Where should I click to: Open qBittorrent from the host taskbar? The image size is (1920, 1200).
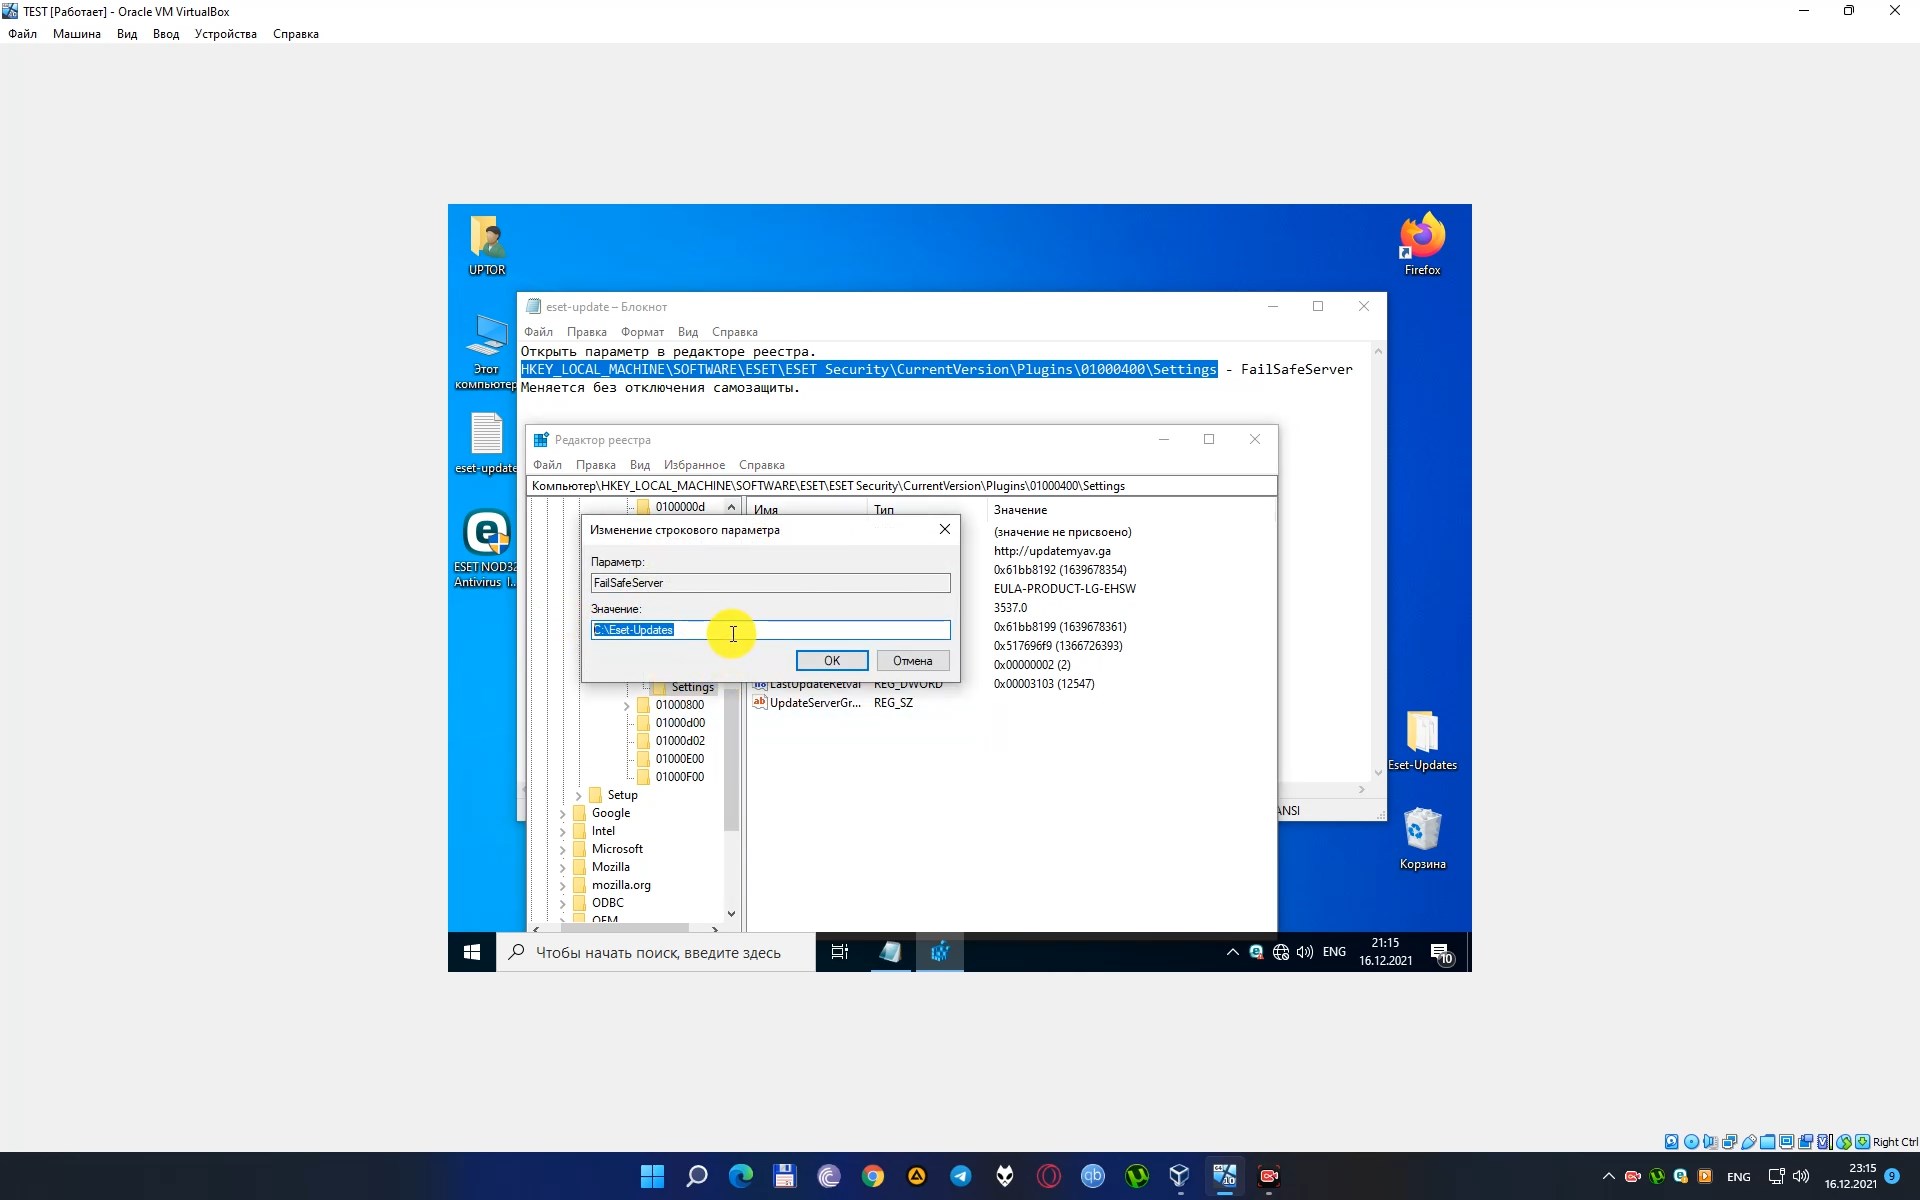click(1093, 1176)
